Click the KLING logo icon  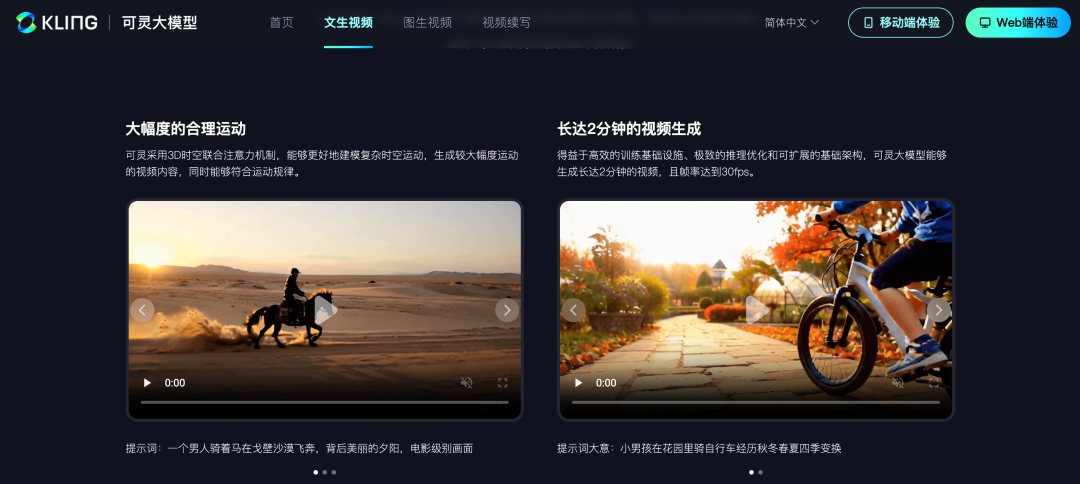(x=26, y=23)
